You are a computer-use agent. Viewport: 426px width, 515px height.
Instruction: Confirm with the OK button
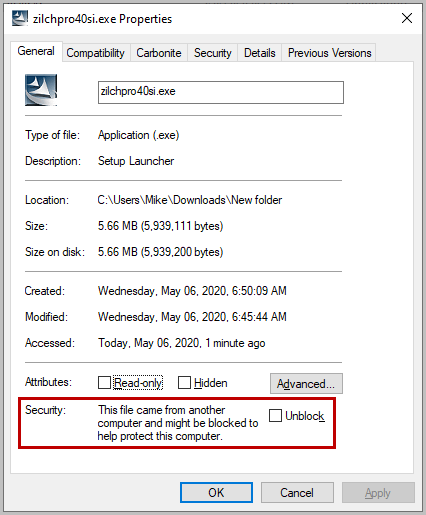(216, 493)
